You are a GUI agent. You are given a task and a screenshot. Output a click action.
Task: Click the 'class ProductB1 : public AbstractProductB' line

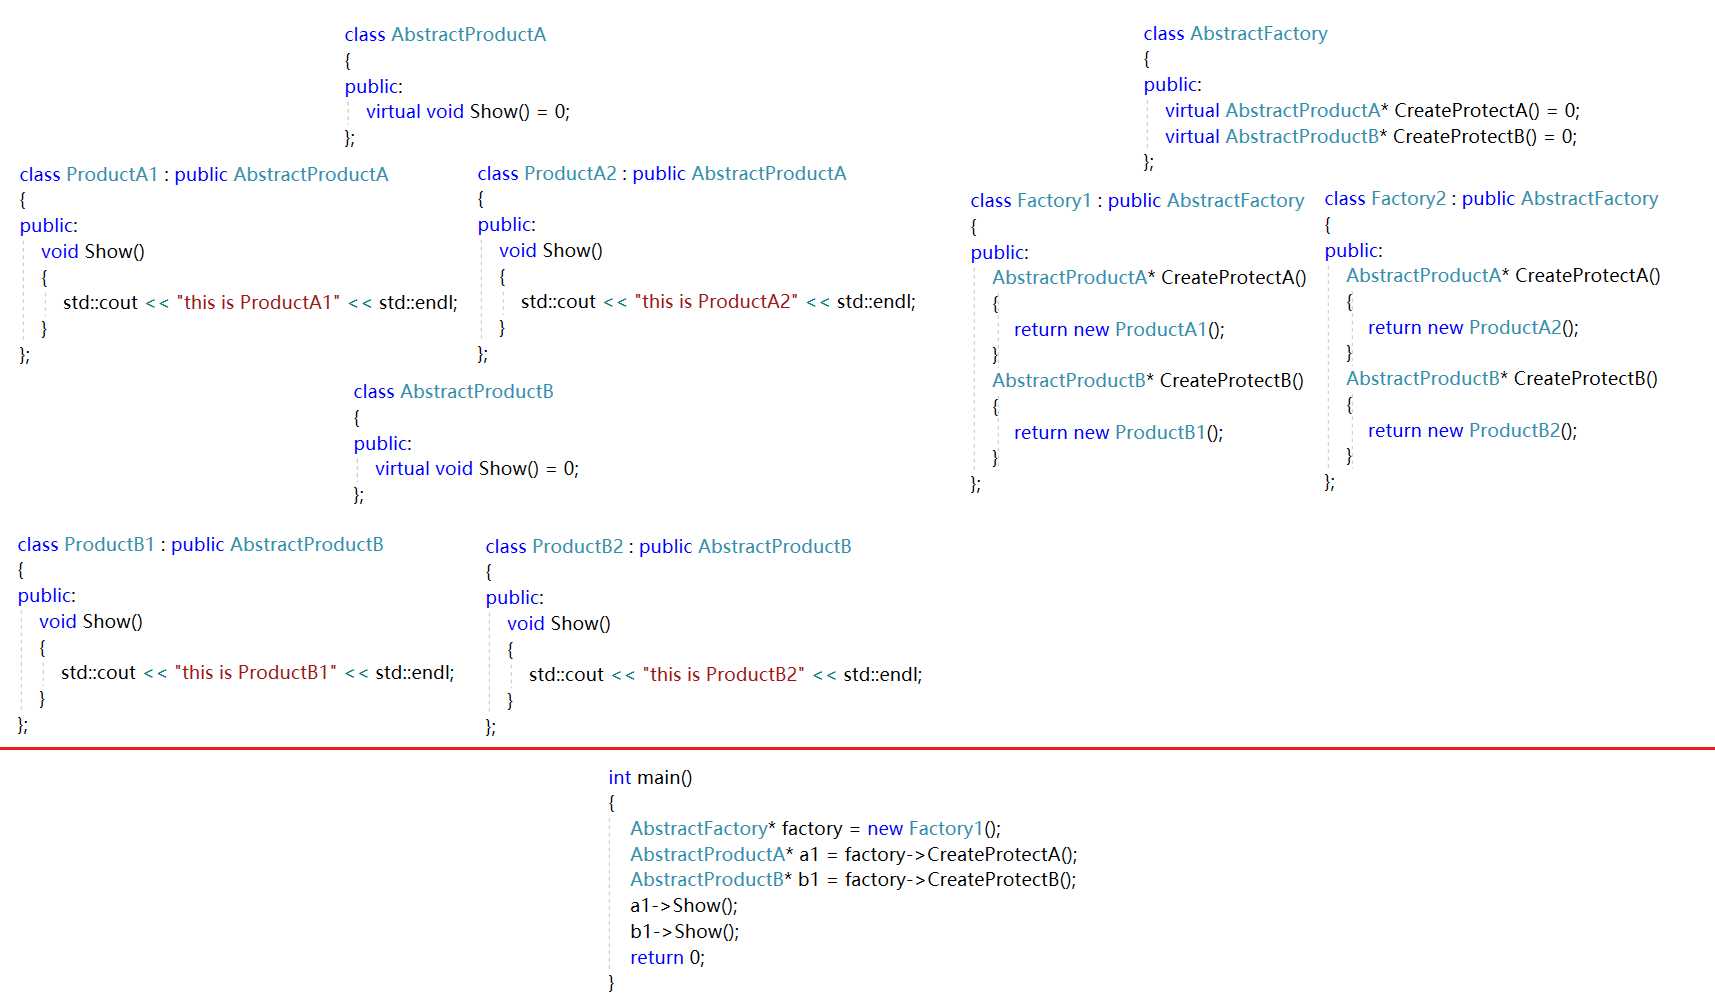pyautogui.click(x=201, y=545)
